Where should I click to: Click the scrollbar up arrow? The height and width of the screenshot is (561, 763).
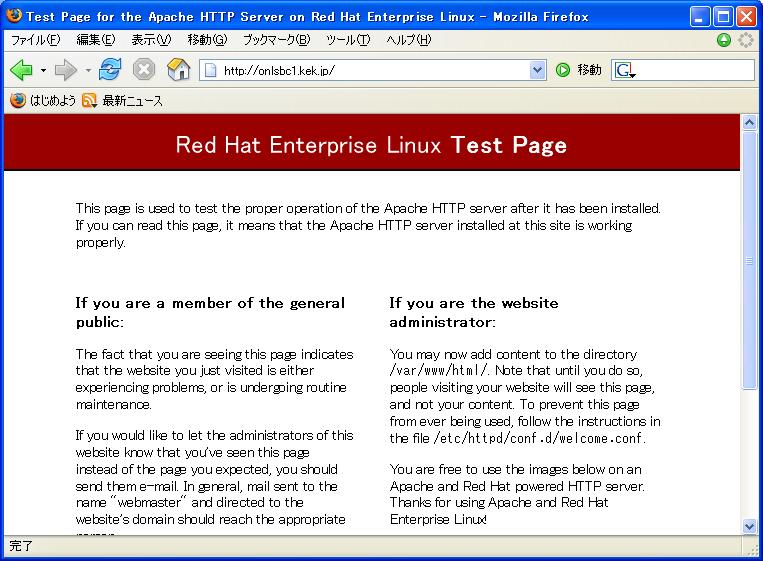tap(749, 122)
